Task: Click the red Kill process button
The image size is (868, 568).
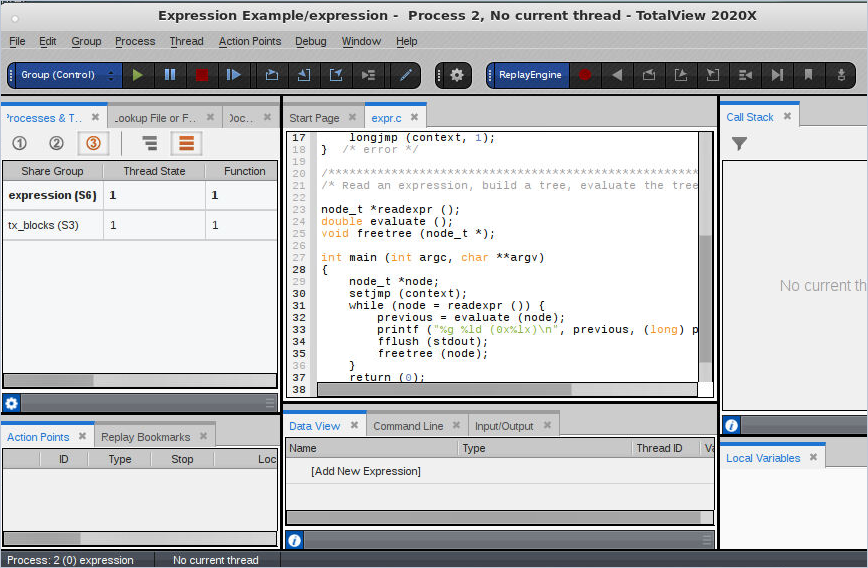Action: pos(201,75)
